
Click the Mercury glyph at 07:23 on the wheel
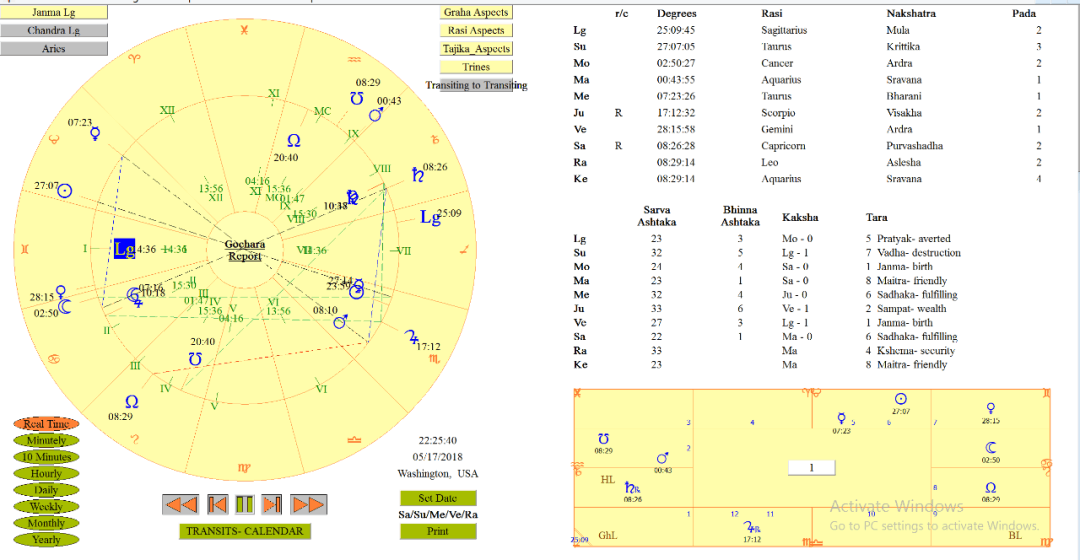95,132
